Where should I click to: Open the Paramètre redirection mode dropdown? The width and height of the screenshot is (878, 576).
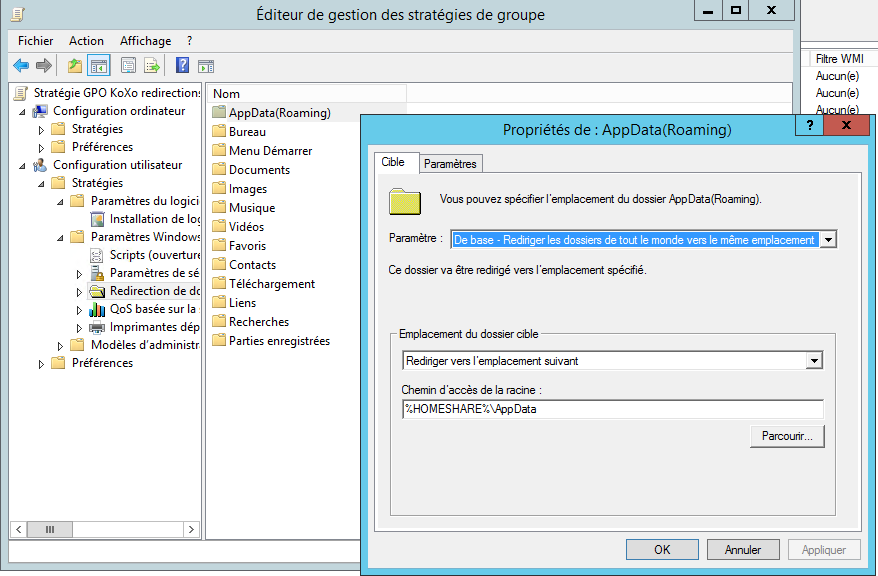[x=827, y=240]
